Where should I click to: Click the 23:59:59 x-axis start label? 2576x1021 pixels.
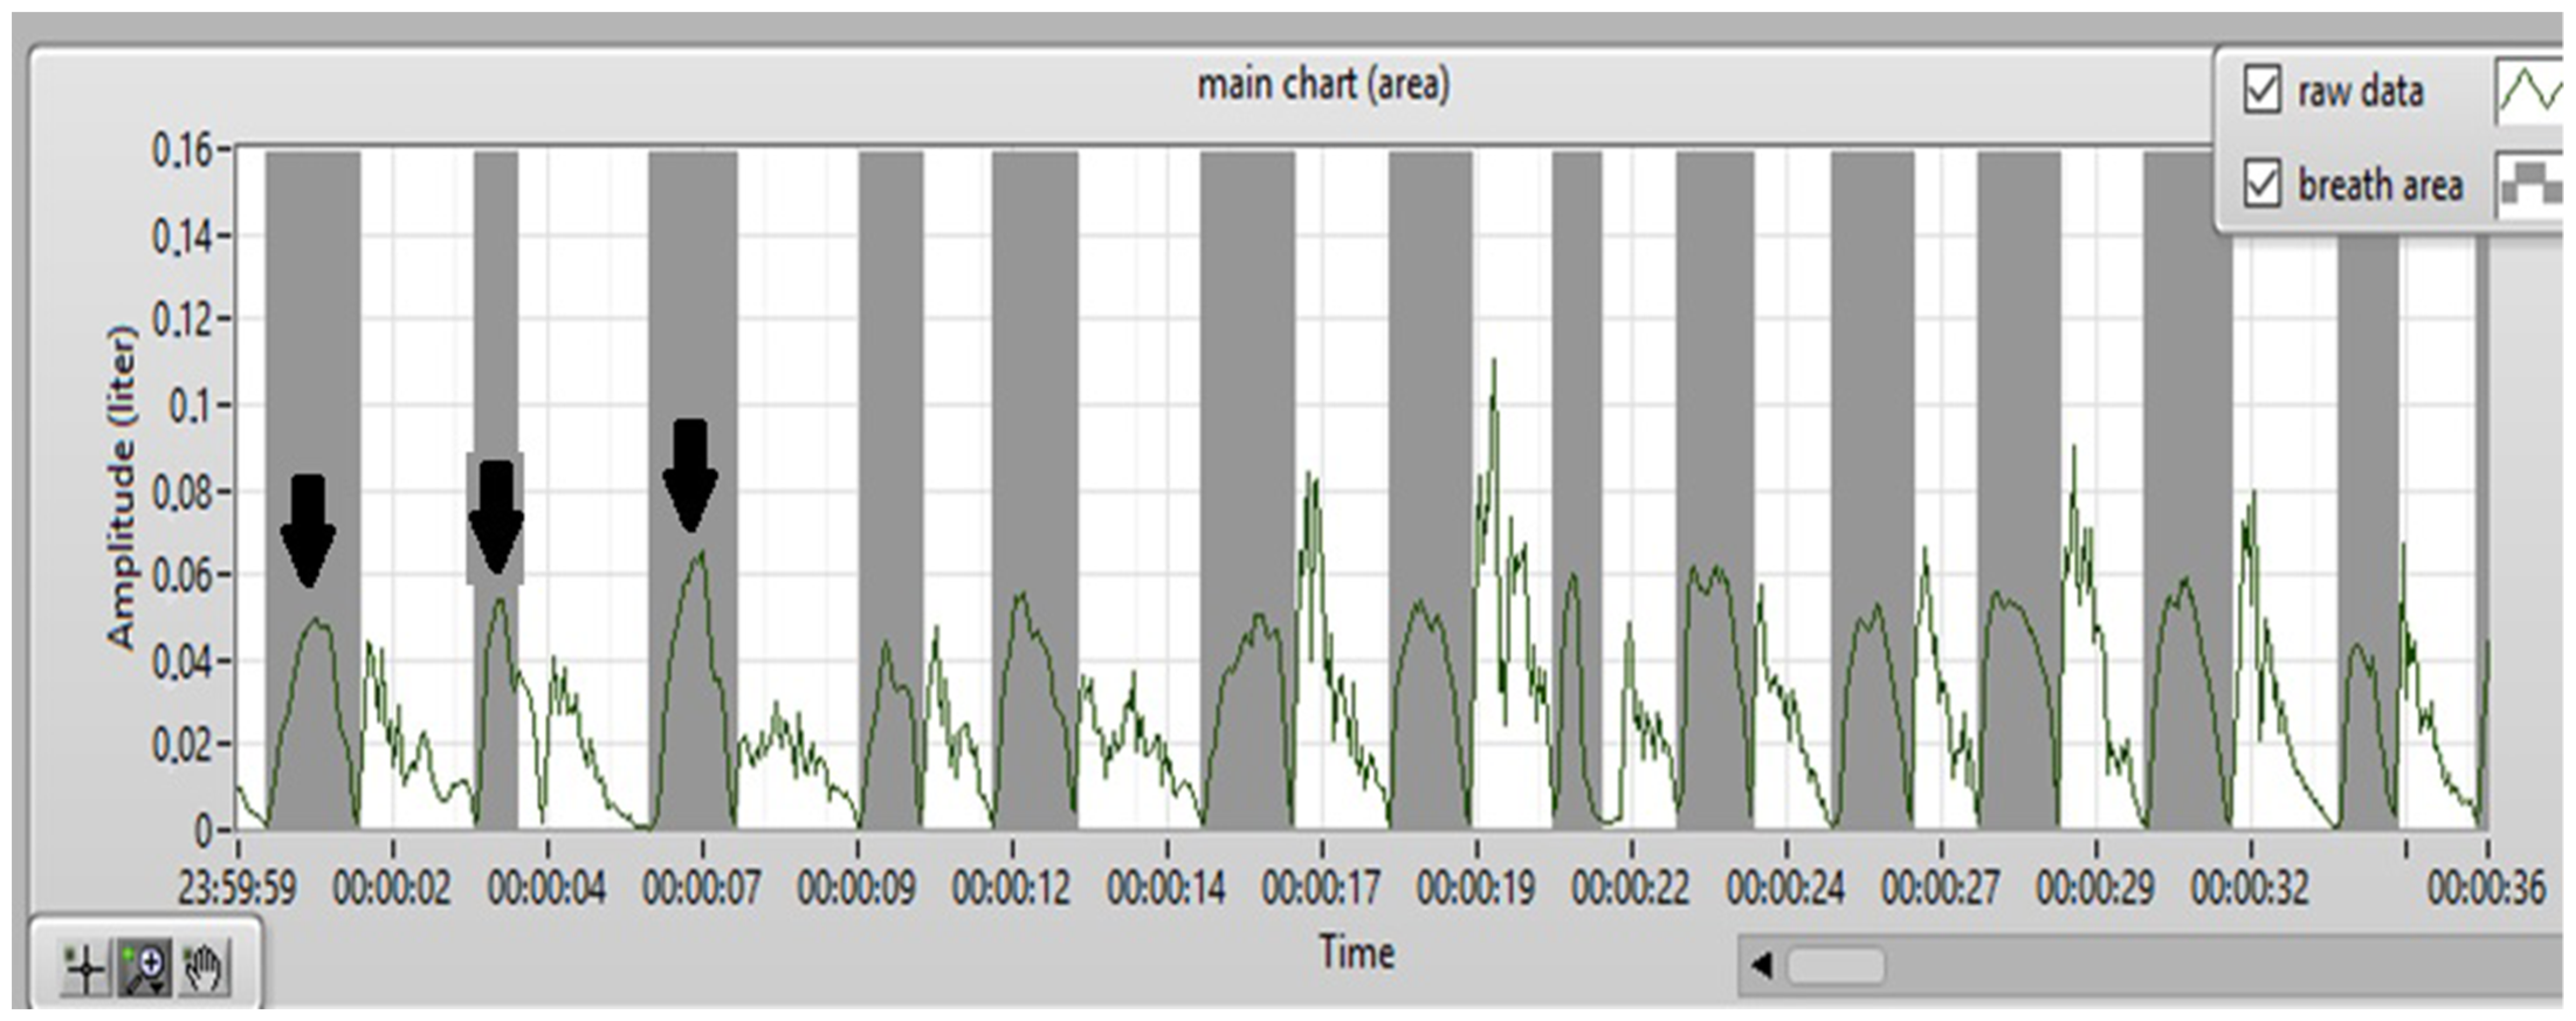(x=237, y=888)
